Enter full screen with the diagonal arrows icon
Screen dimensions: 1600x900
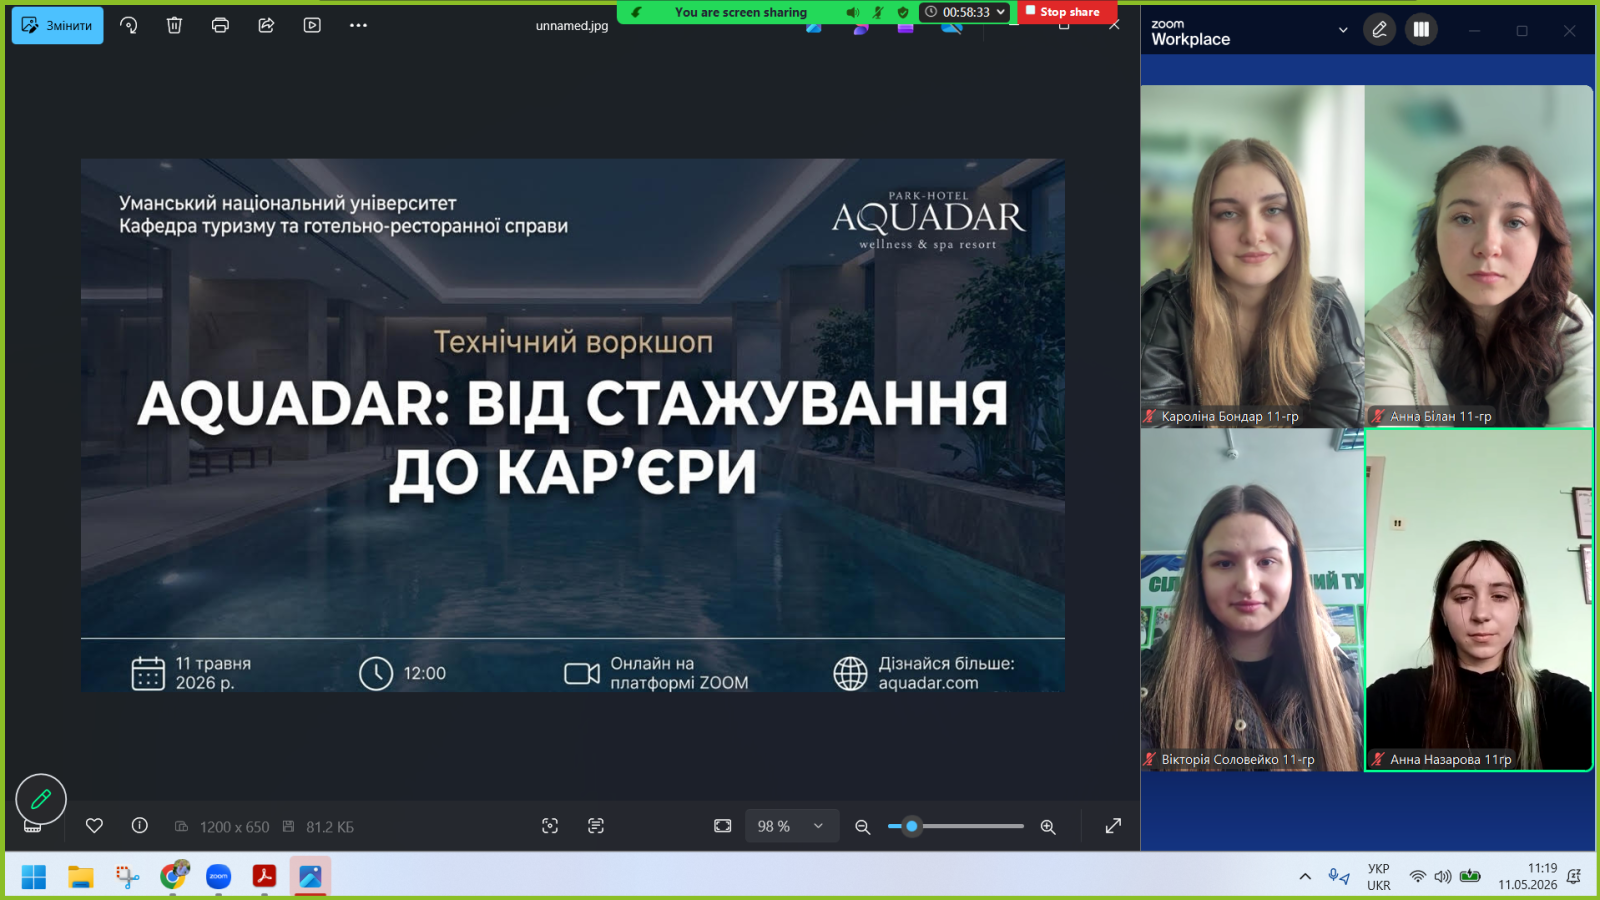(1113, 826)
